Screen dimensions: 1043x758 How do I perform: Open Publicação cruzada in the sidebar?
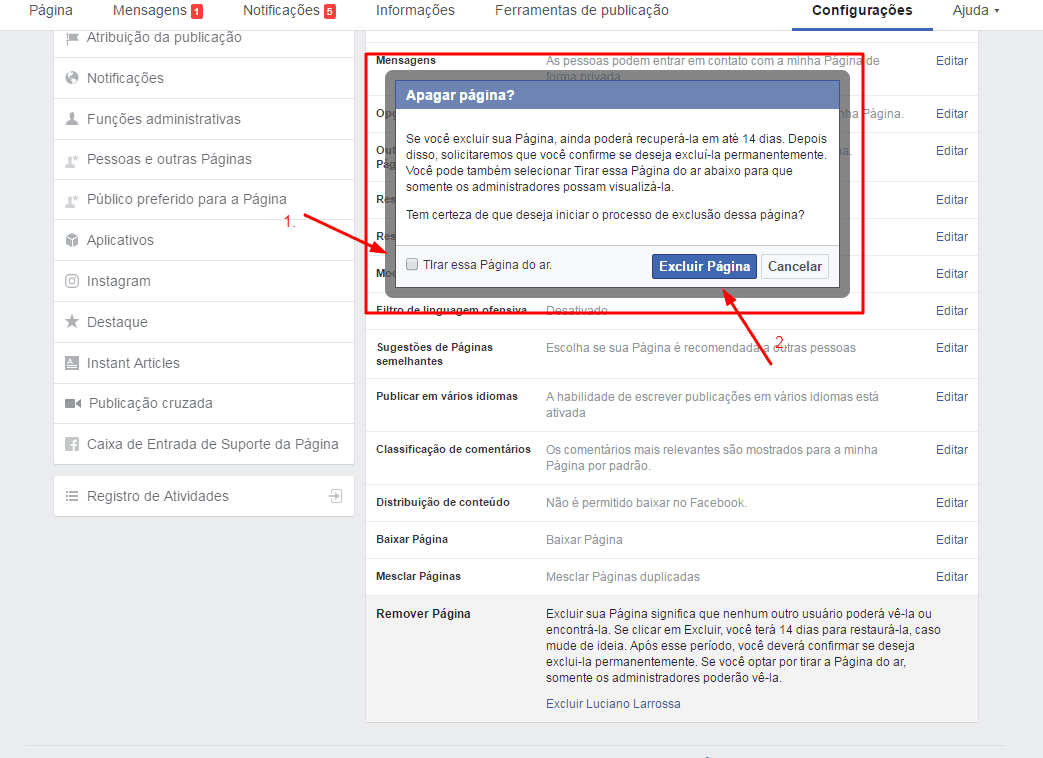[x=204, y=404]
